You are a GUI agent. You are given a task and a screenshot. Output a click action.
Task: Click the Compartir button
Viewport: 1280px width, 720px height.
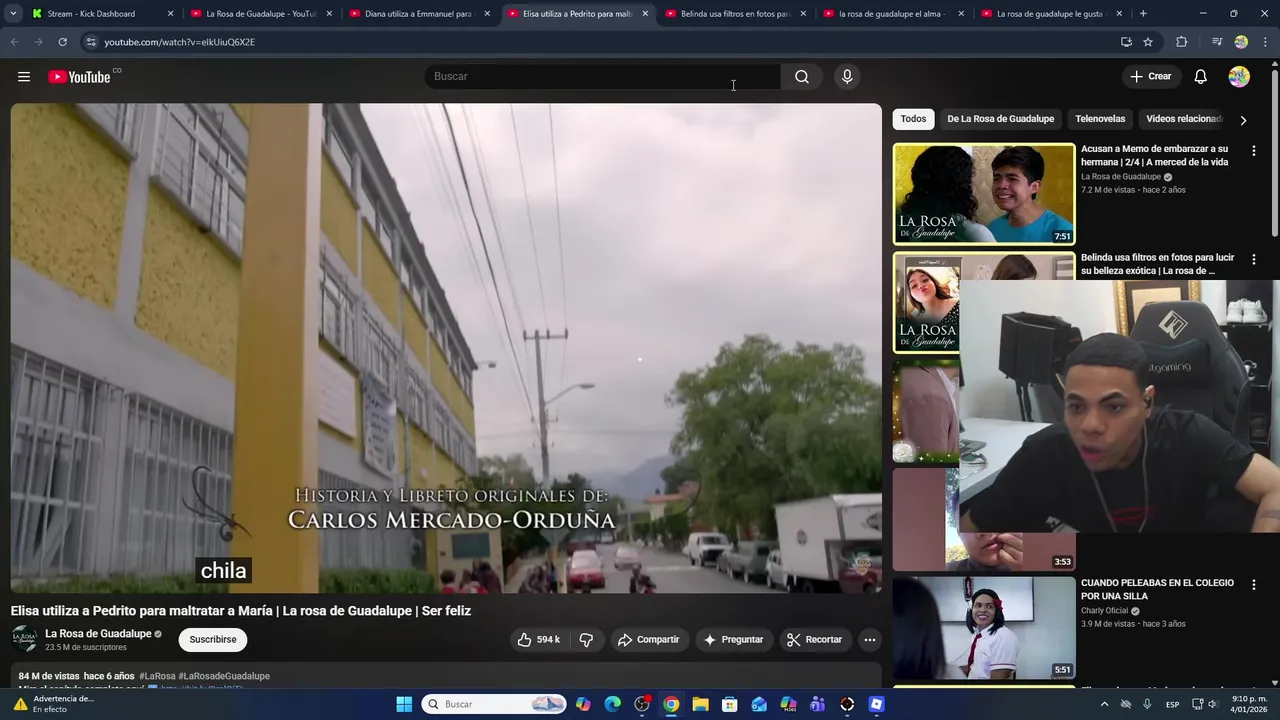(648, 640)
